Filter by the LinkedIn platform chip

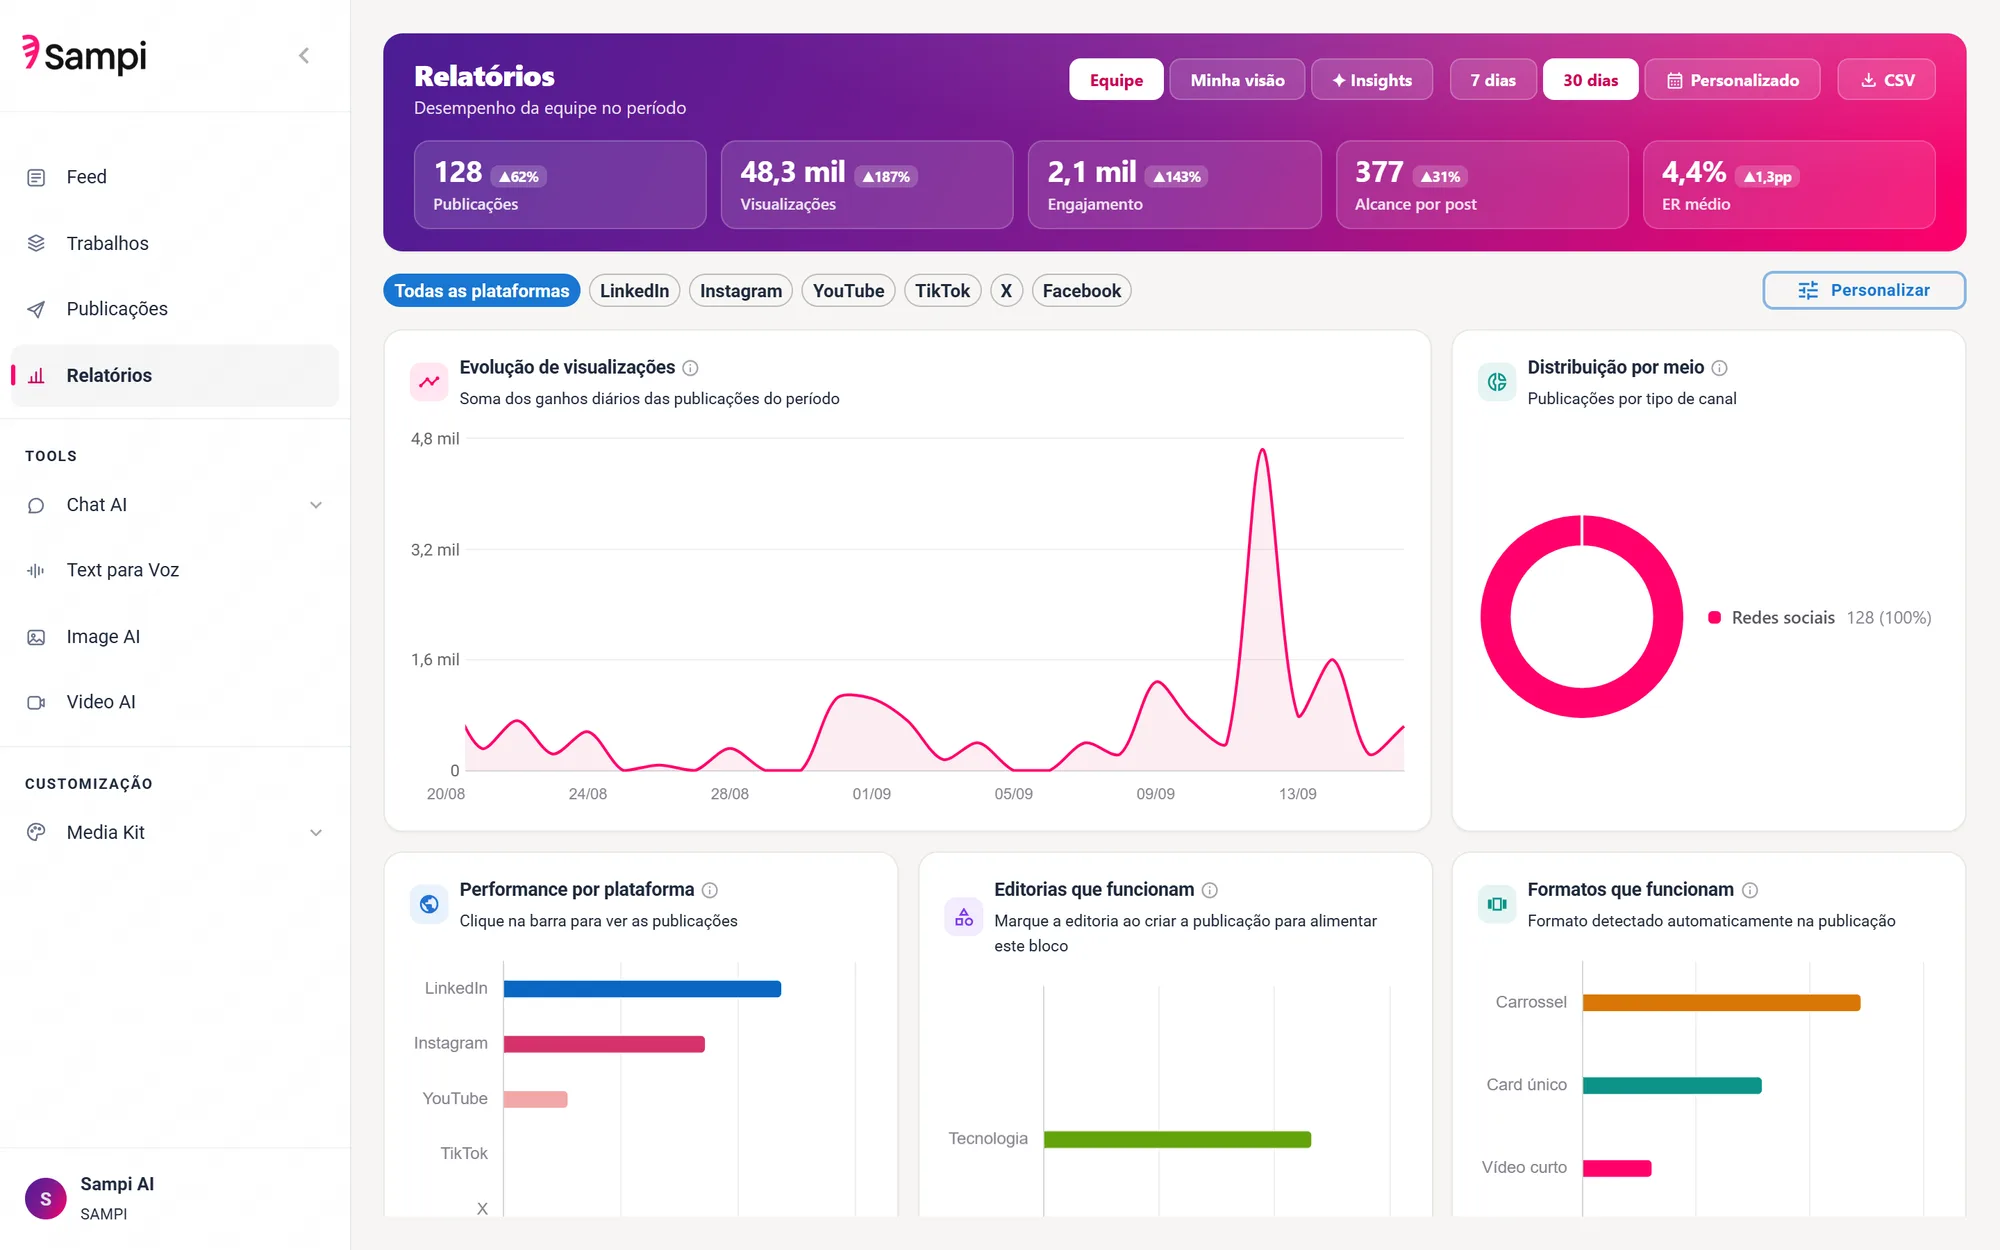click(634, 291)
